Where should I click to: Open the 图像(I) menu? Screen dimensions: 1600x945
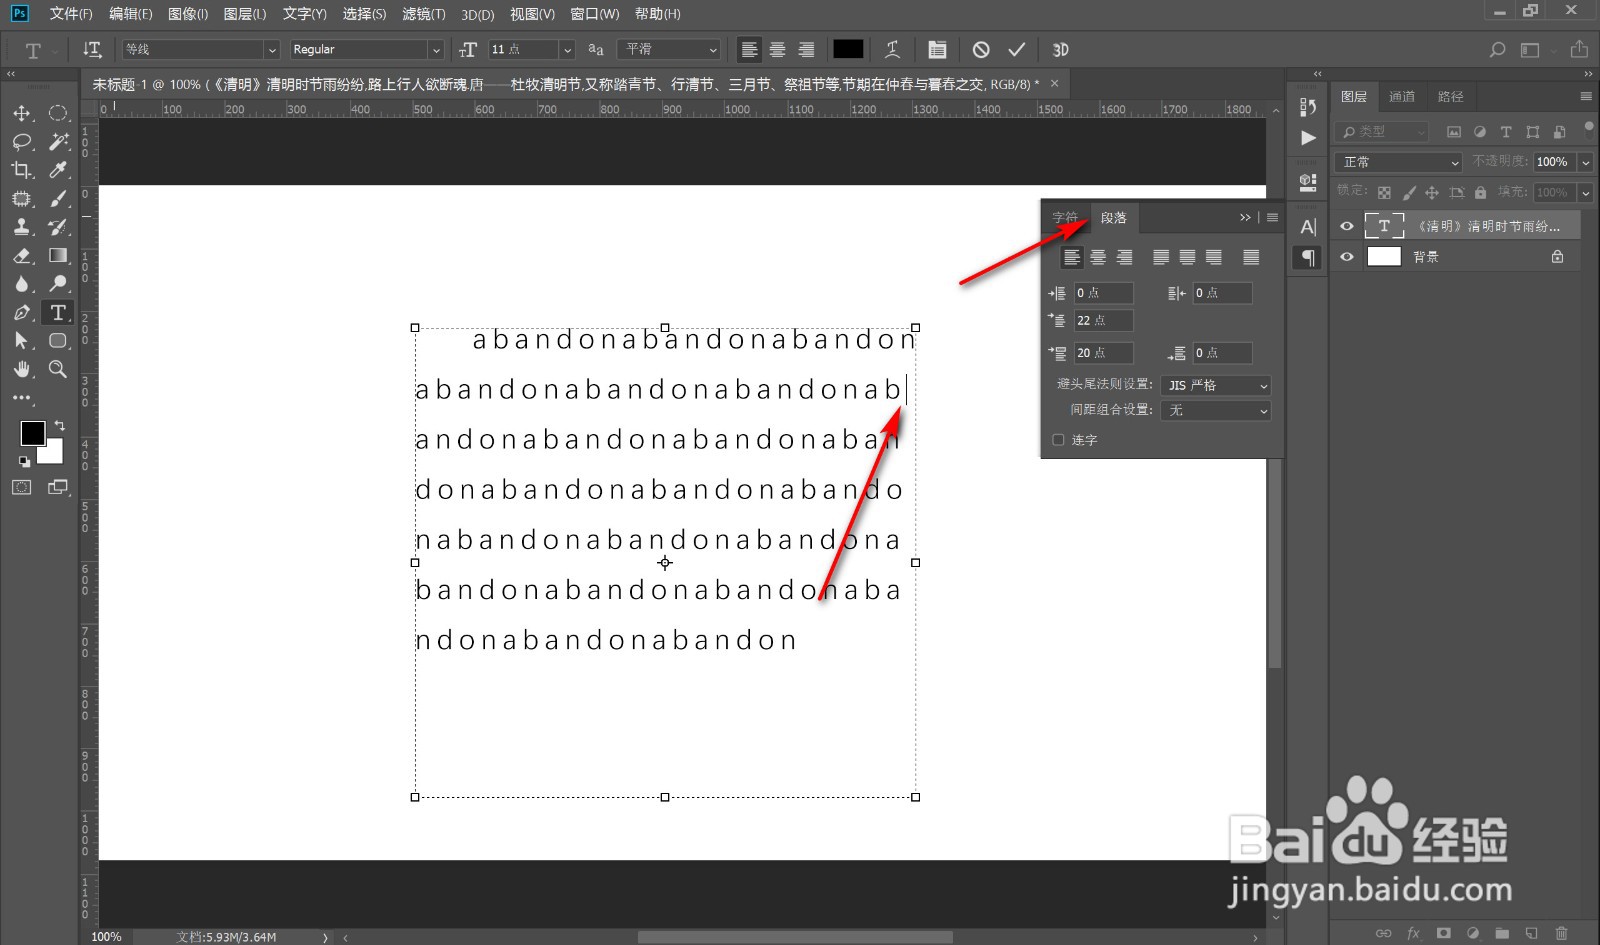188,14
